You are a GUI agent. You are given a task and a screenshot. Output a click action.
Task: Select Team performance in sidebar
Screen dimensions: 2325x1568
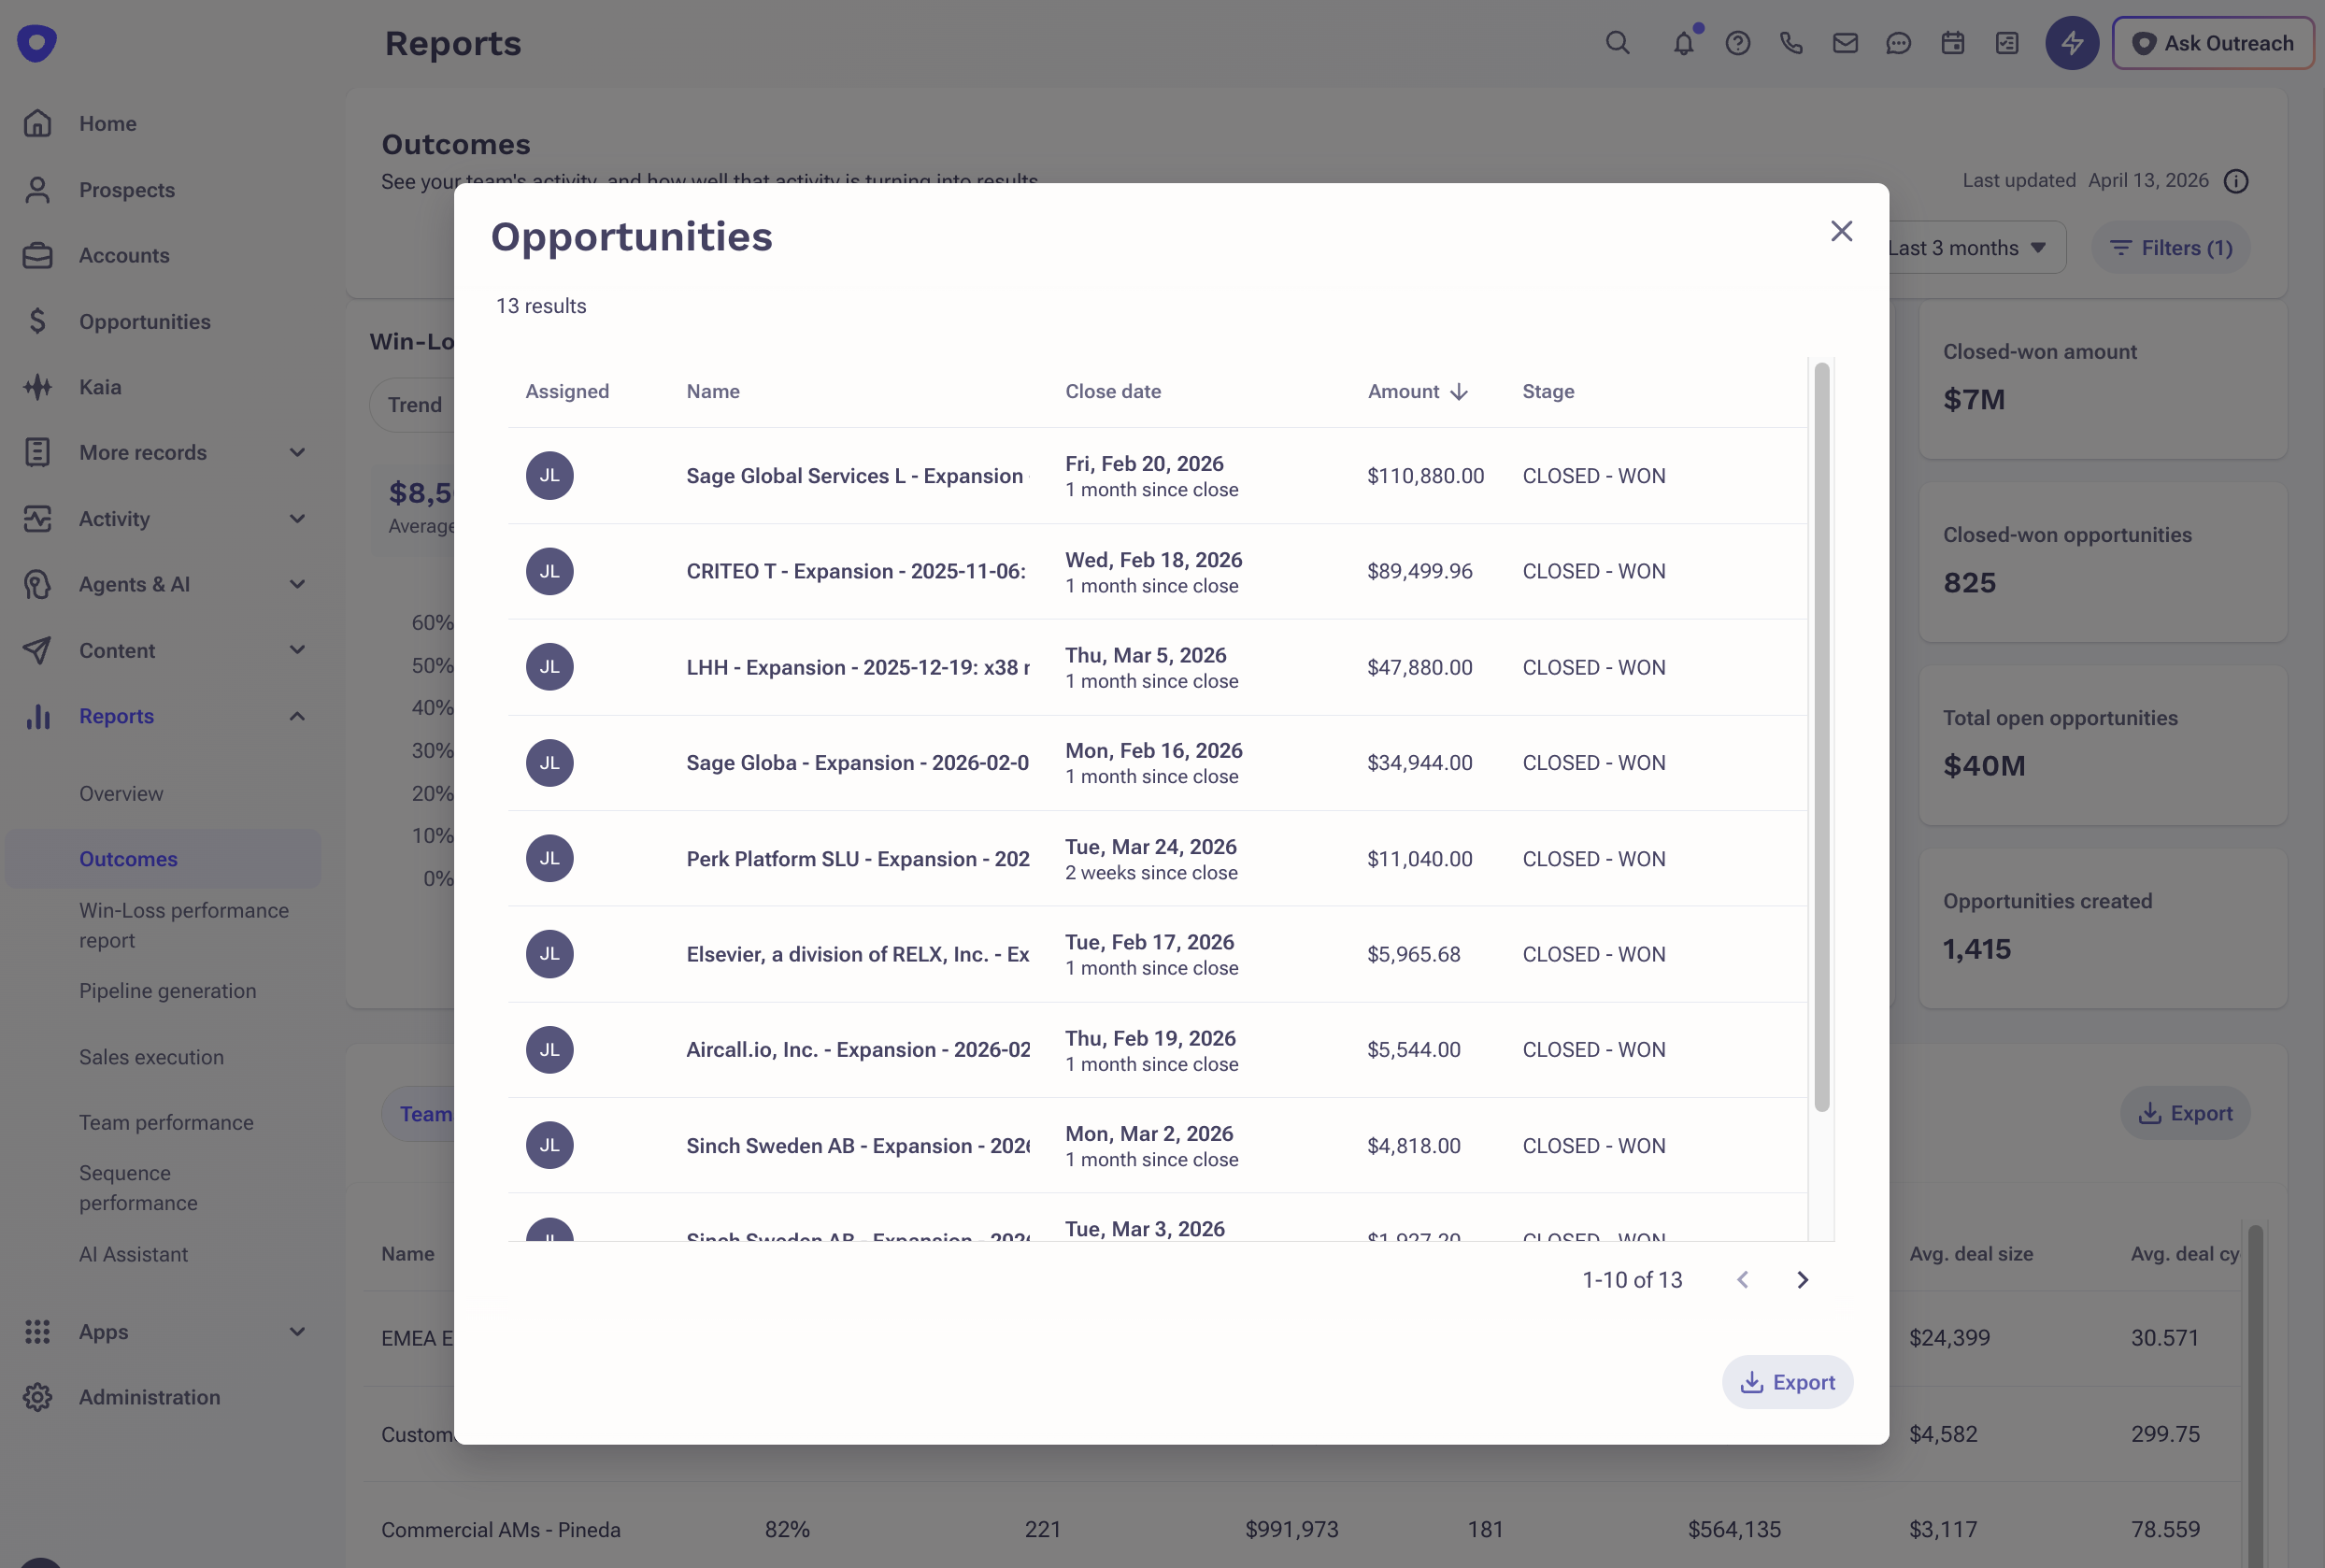[x=166, y=1122]
